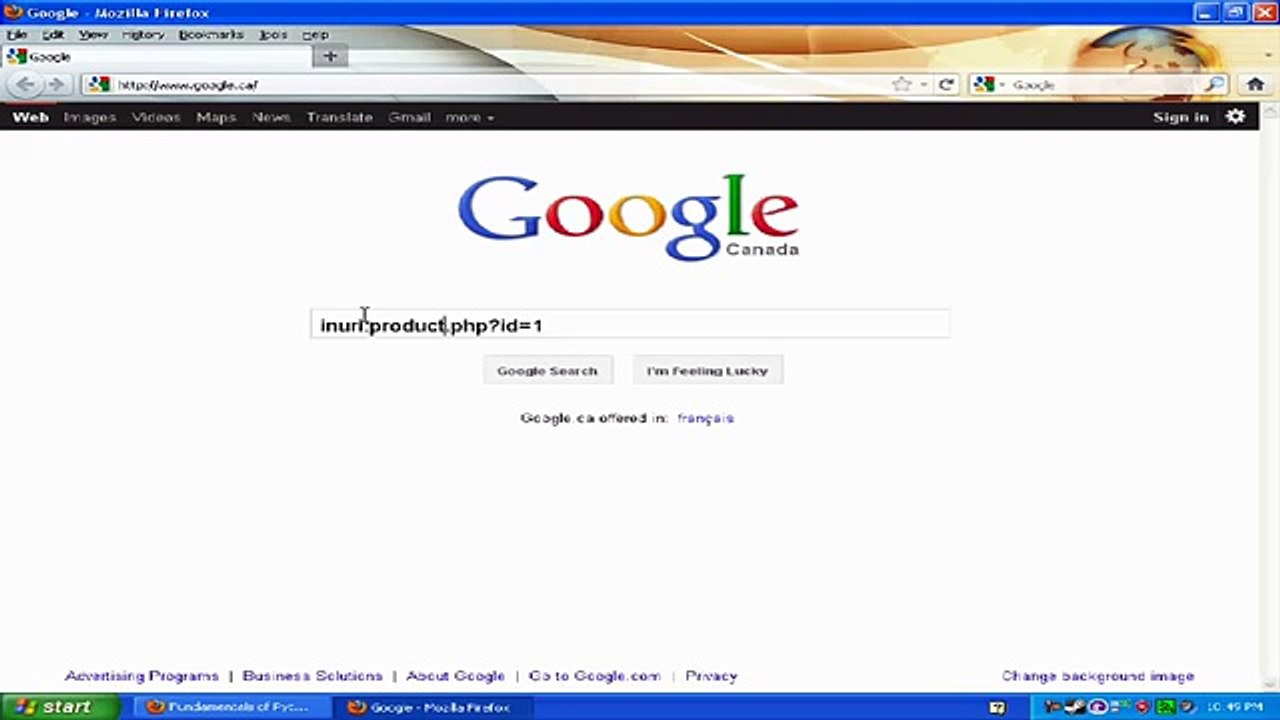Click the Google Search button
This screenshot has height=720, width=1280.
pyautogui.click(x=547, y=370)
